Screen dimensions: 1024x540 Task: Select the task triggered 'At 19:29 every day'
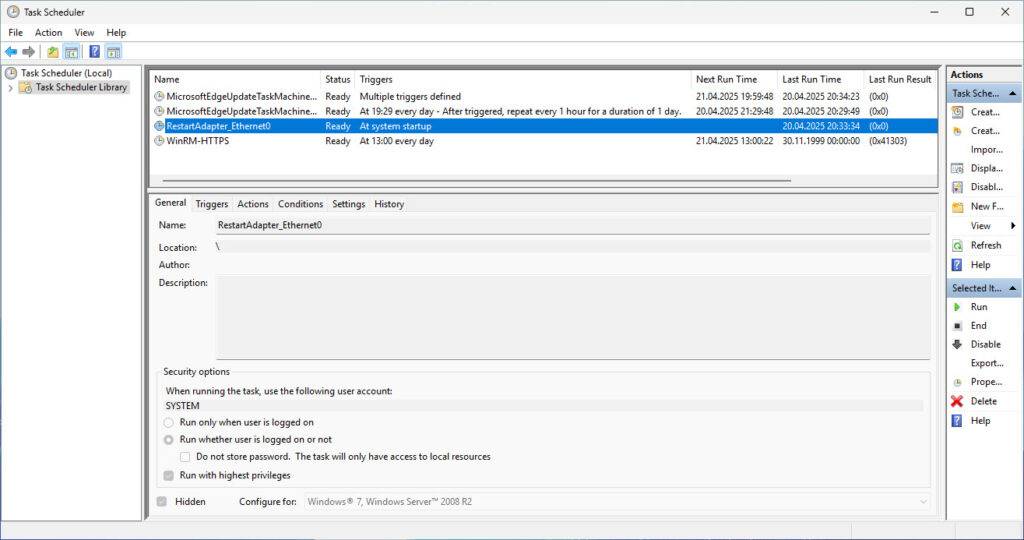point(543,112)
